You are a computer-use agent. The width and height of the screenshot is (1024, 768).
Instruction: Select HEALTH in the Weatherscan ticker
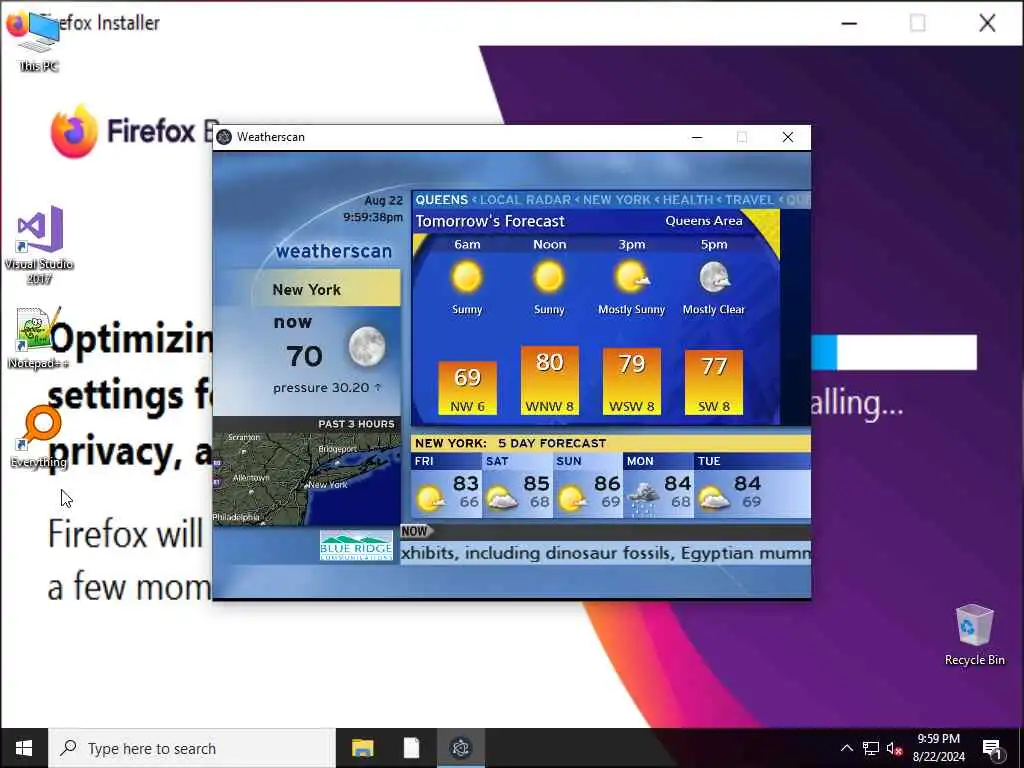[x=688, y=200]
